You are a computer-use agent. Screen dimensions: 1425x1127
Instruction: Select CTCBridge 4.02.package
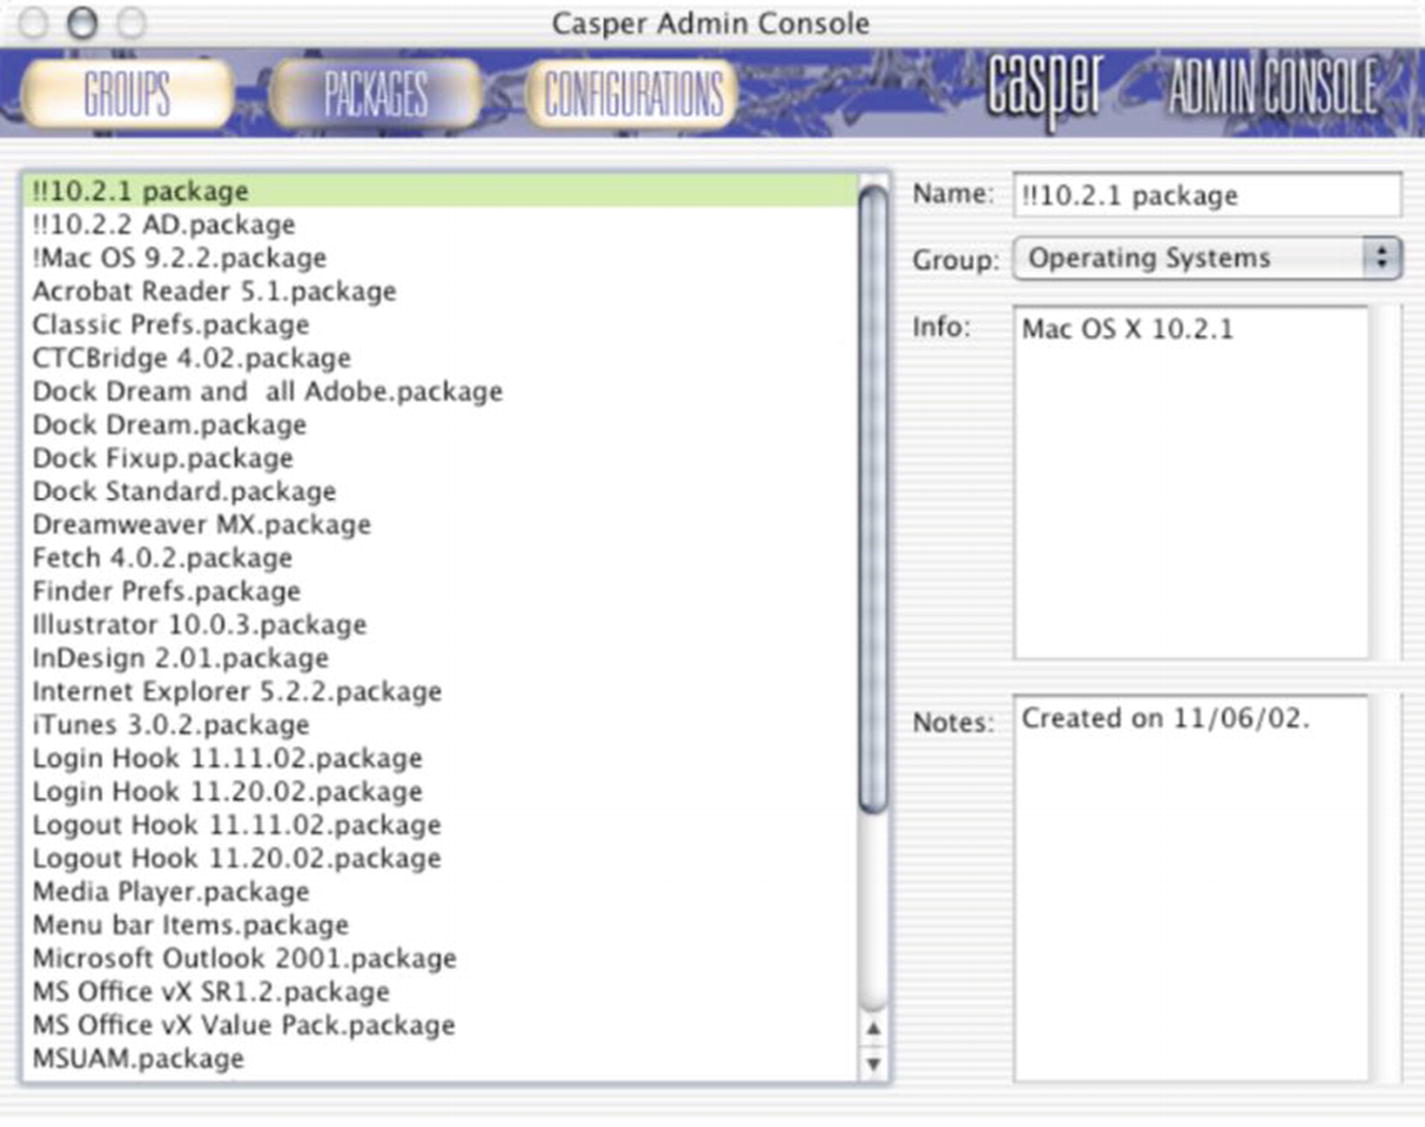(440, 358)
